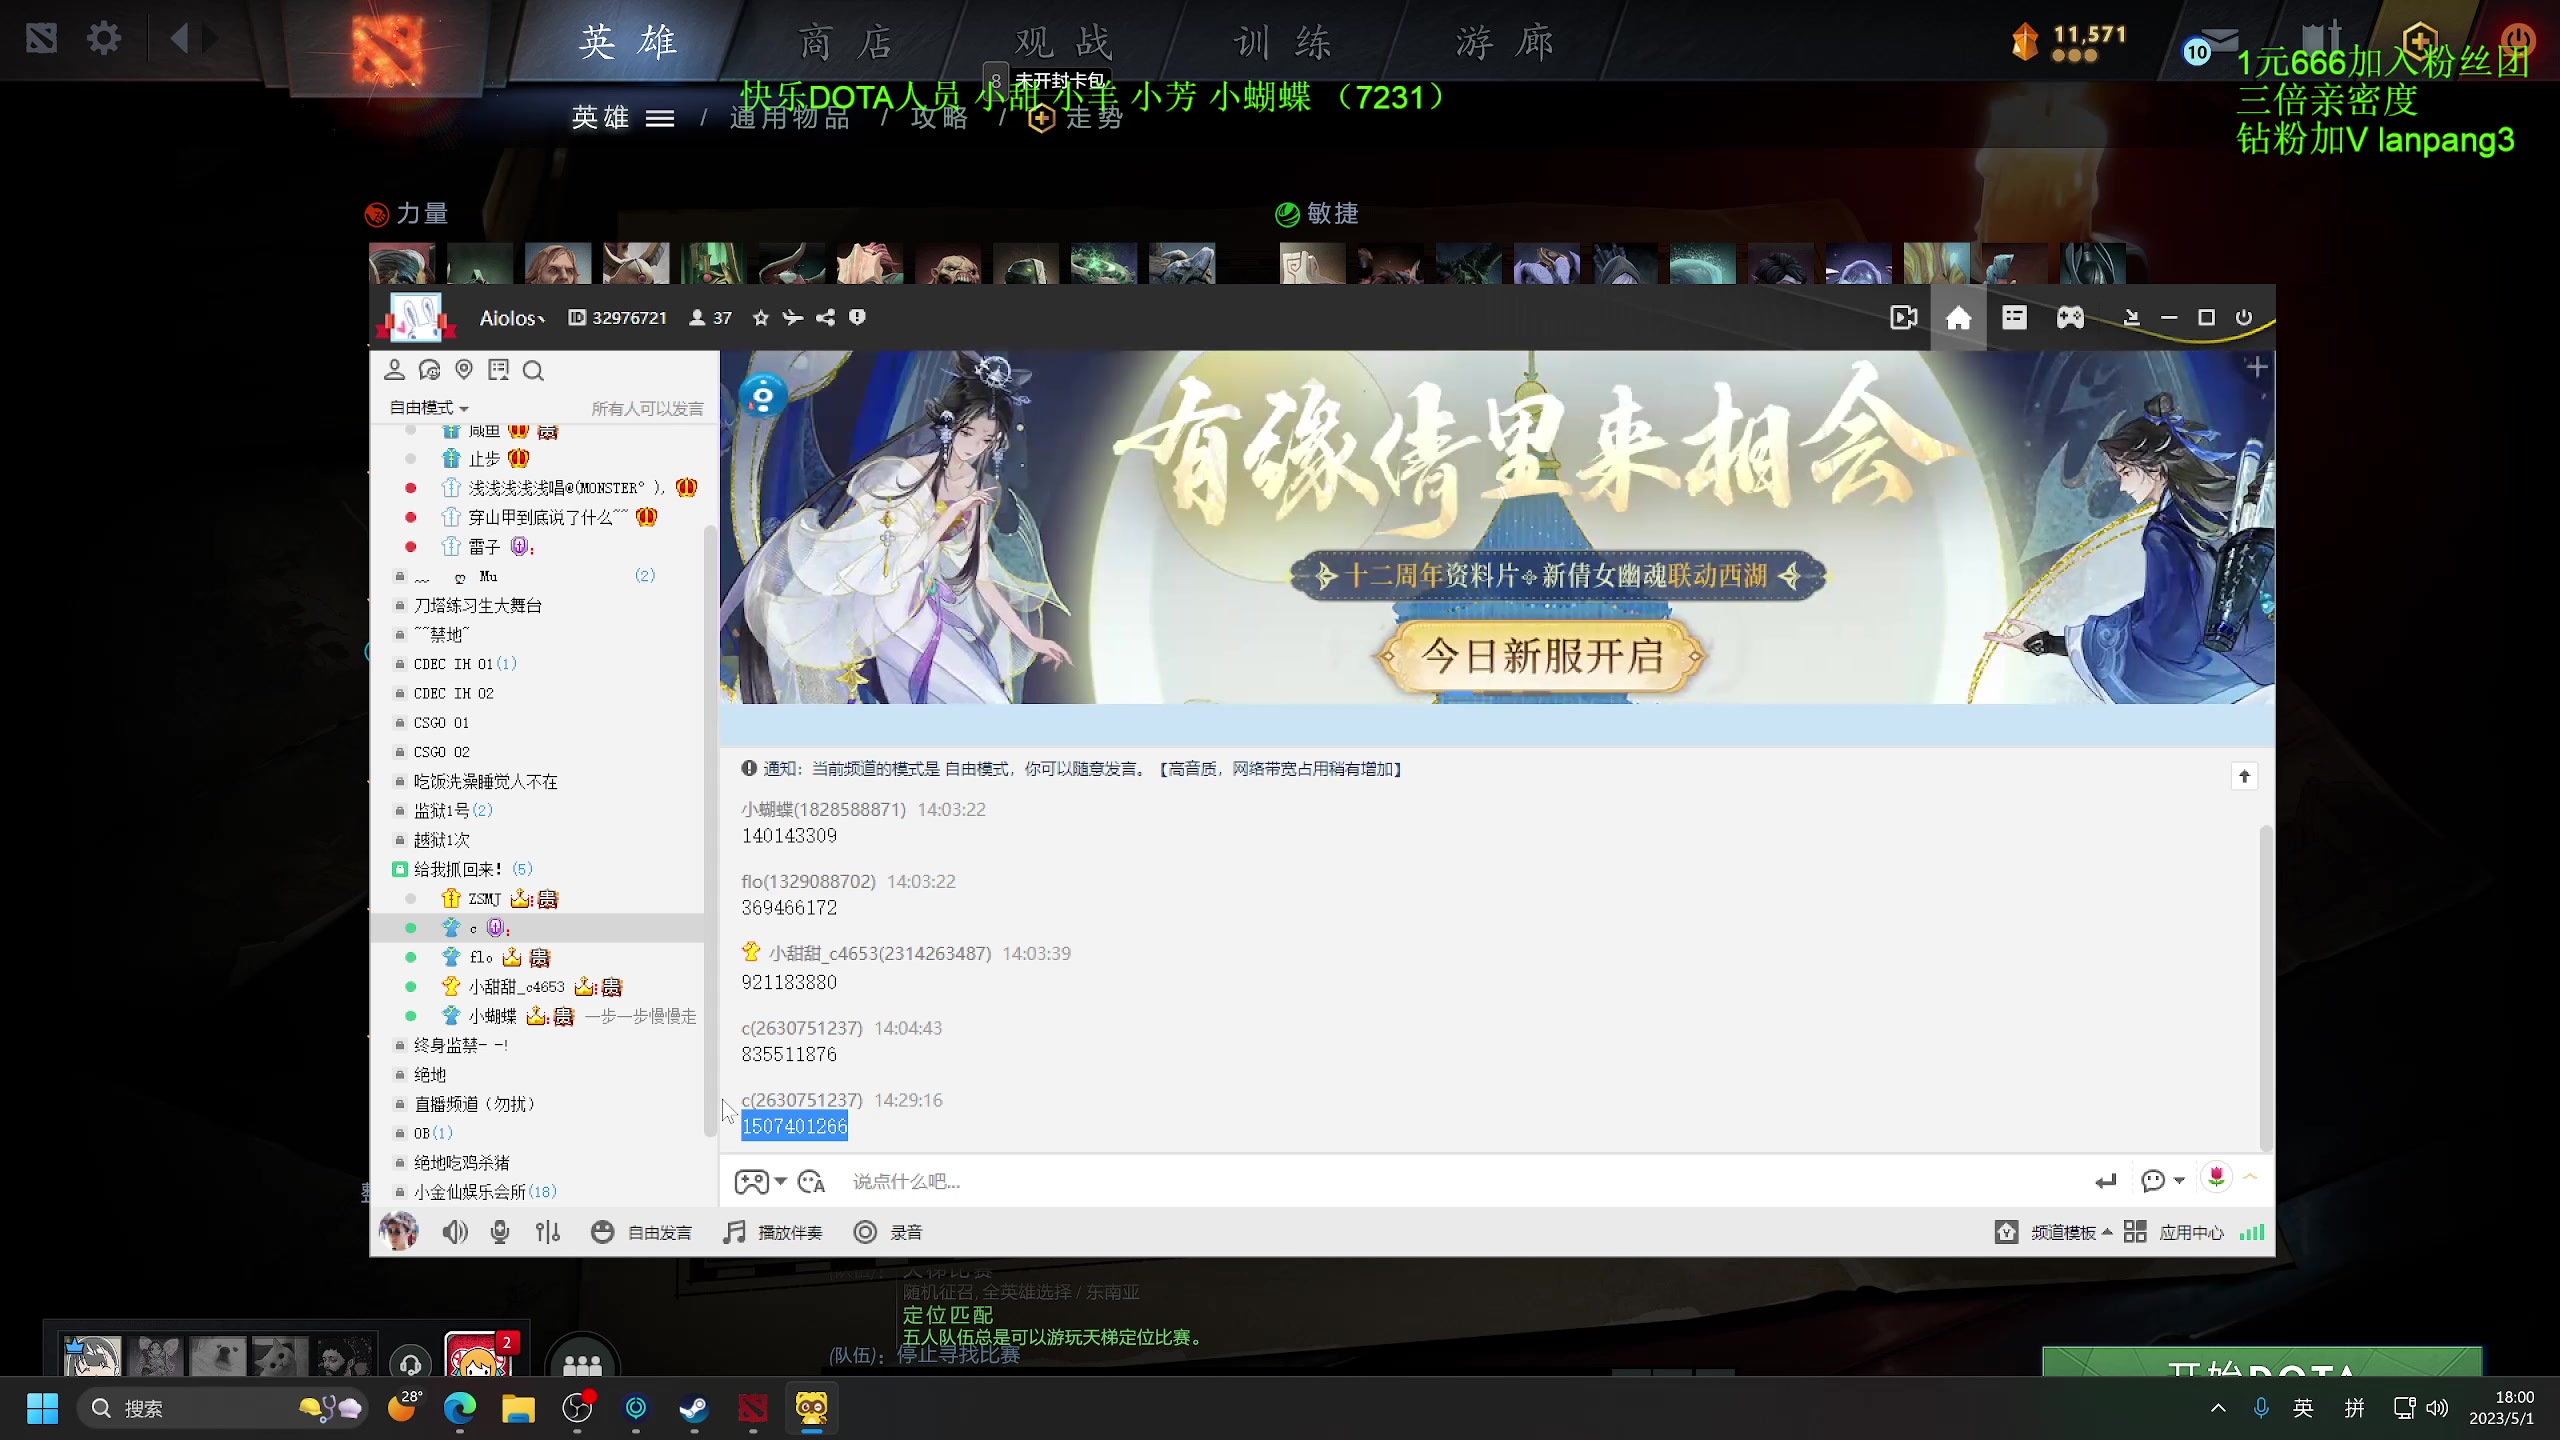Screen dimensions: 2560x1440
Task: Show the 37 online members count
Action: [x=711, y=318]
